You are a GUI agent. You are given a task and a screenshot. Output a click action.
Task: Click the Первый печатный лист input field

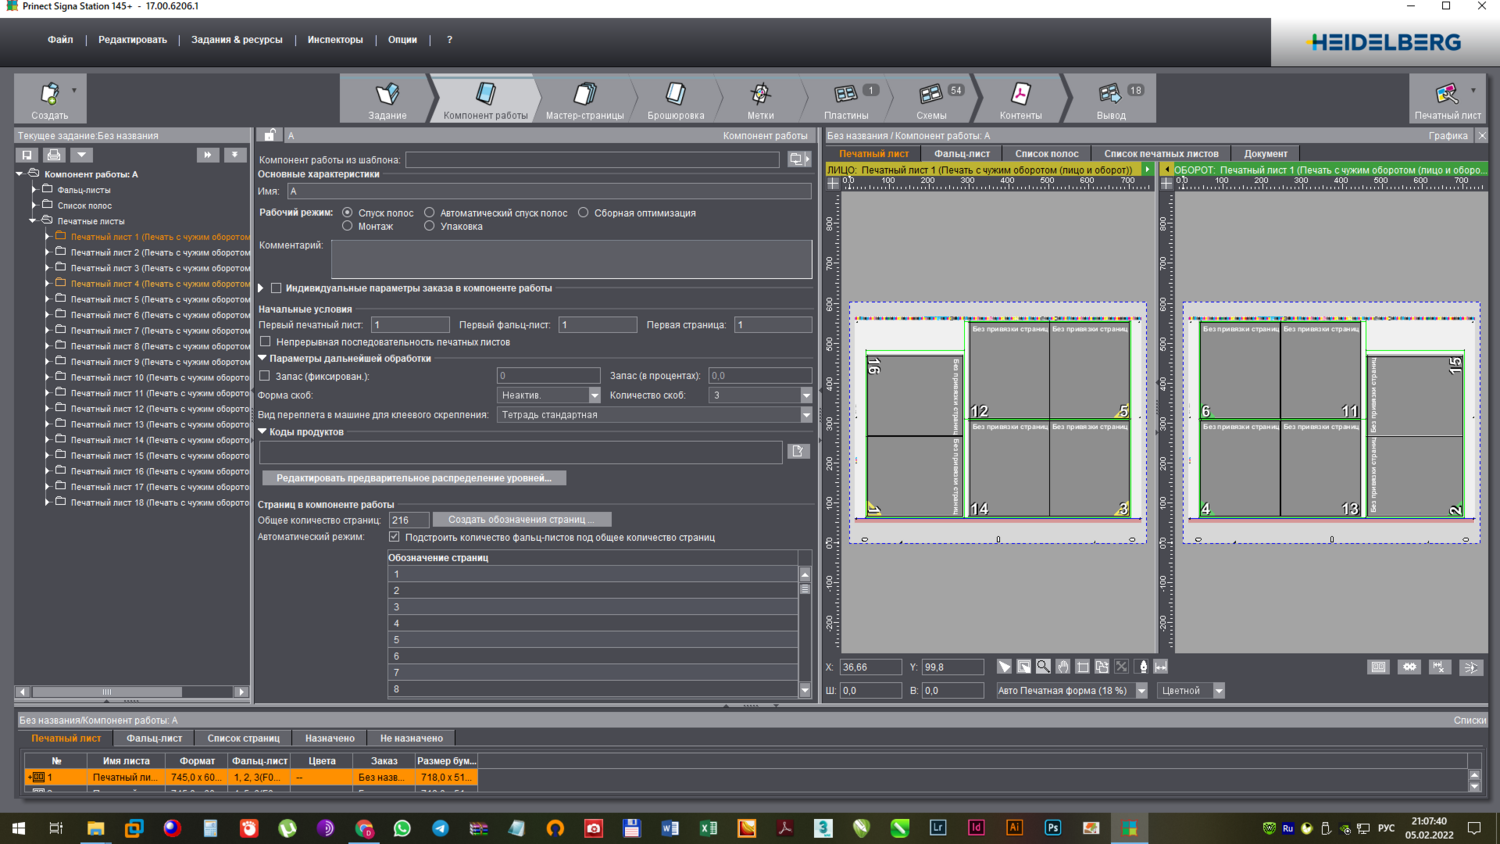410,325
